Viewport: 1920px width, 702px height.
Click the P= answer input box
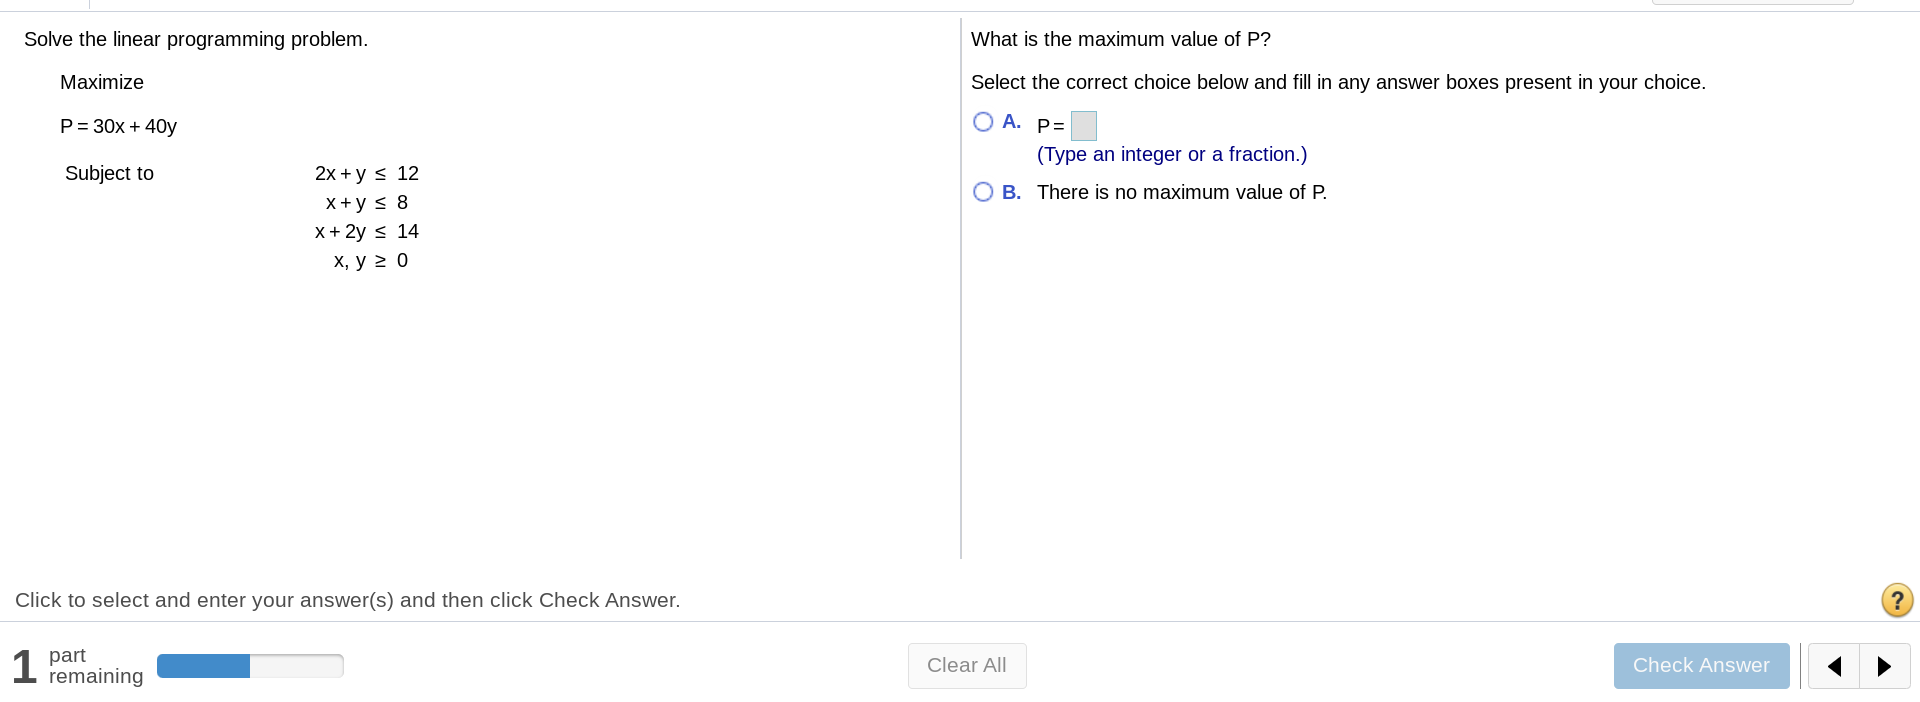(x=1084, y=126)
